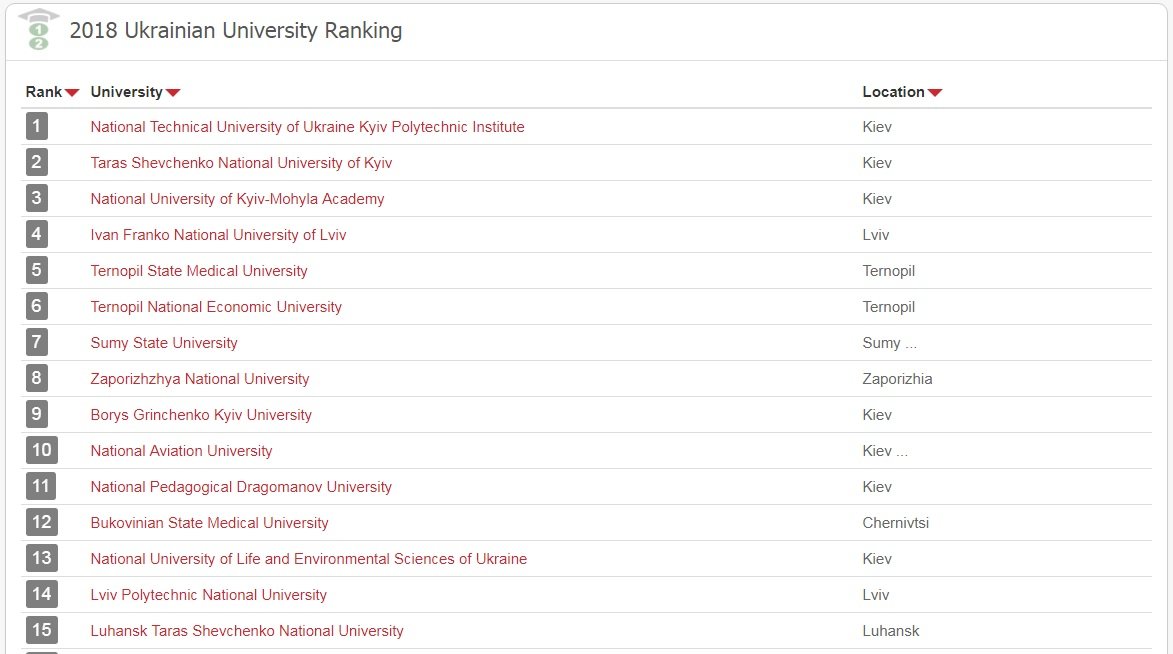The height and width of the screenshot is (654, 1173).
Task: Open Lviv Polytechnic National University link
Action: tap(209, 594)
